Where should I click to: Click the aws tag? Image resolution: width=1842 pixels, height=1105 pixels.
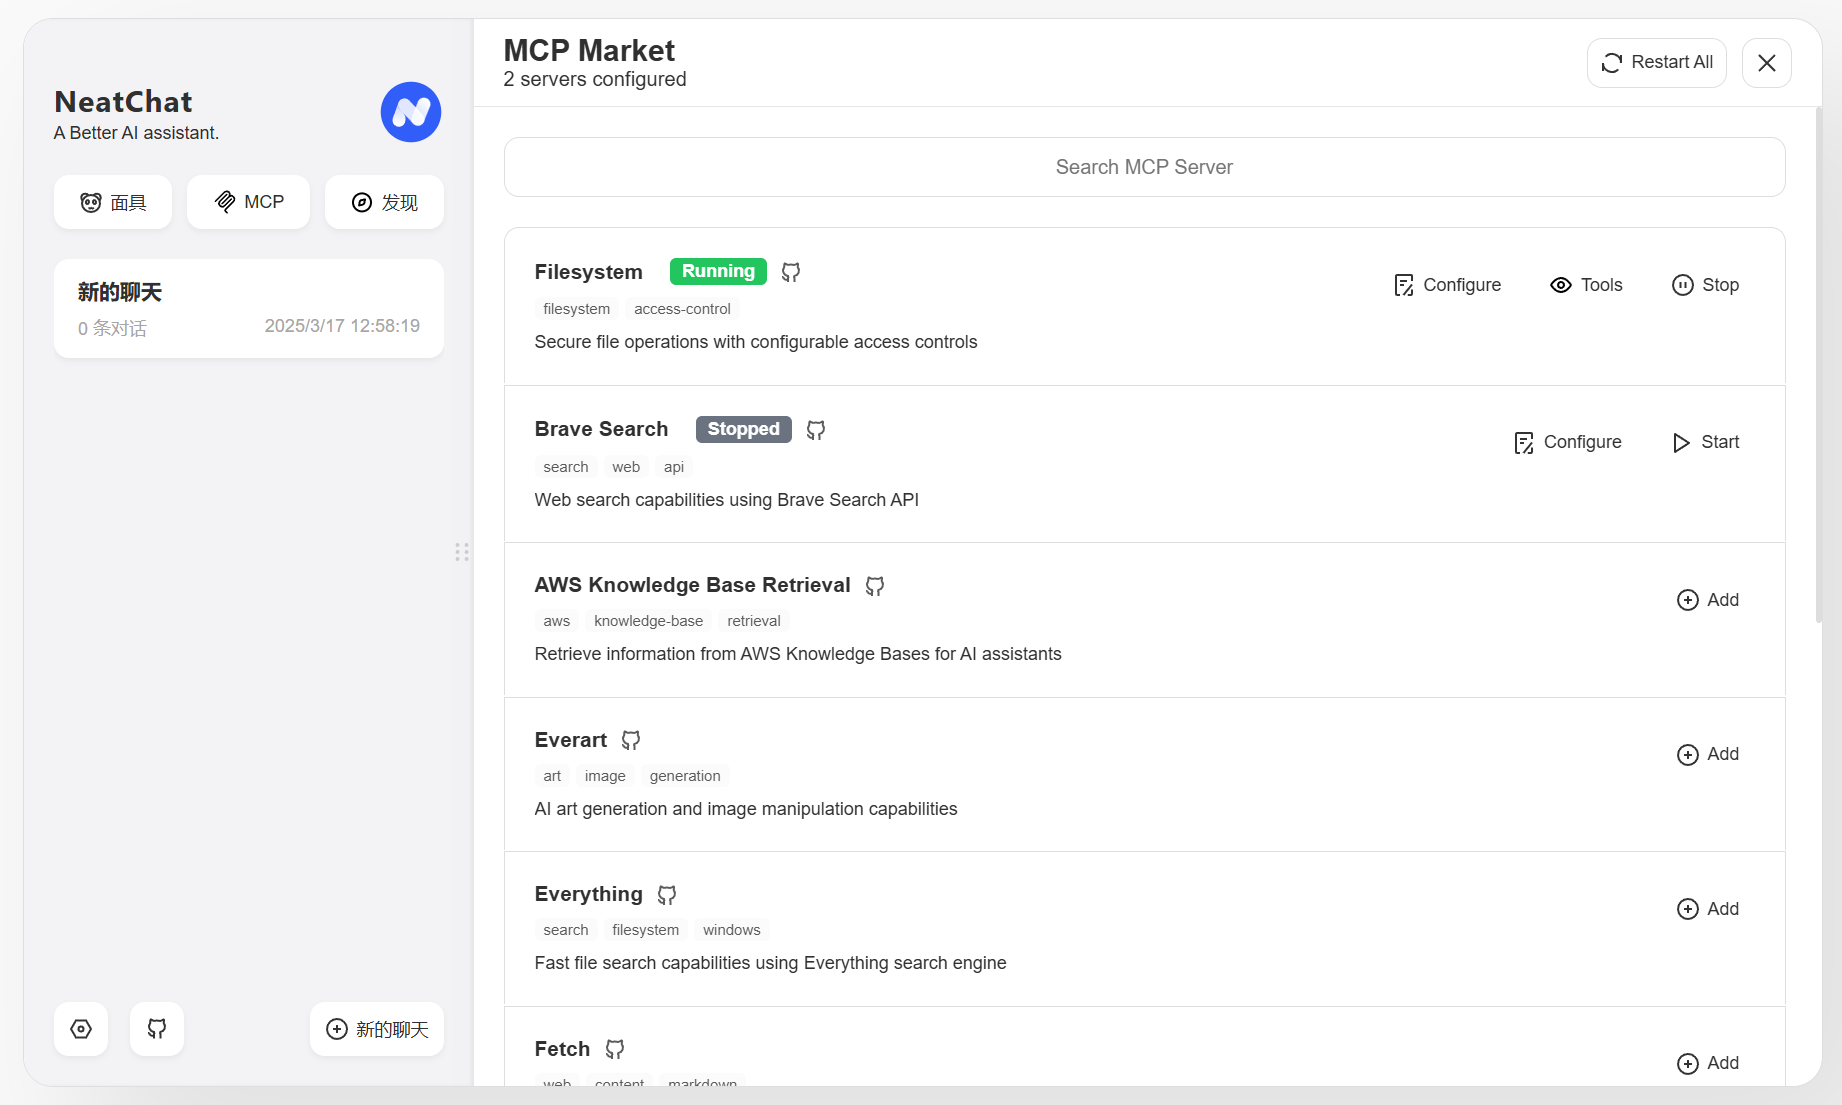click(x=556, y=621)
